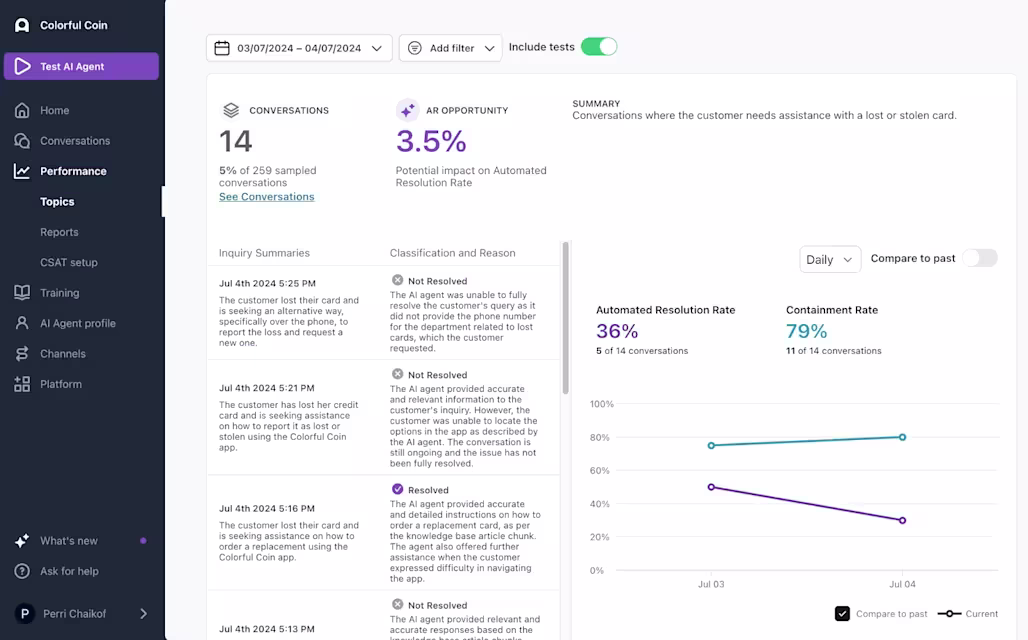Click the What's new sparkle icon
This screenshot has height=640, width=1028.
[22, 540]
